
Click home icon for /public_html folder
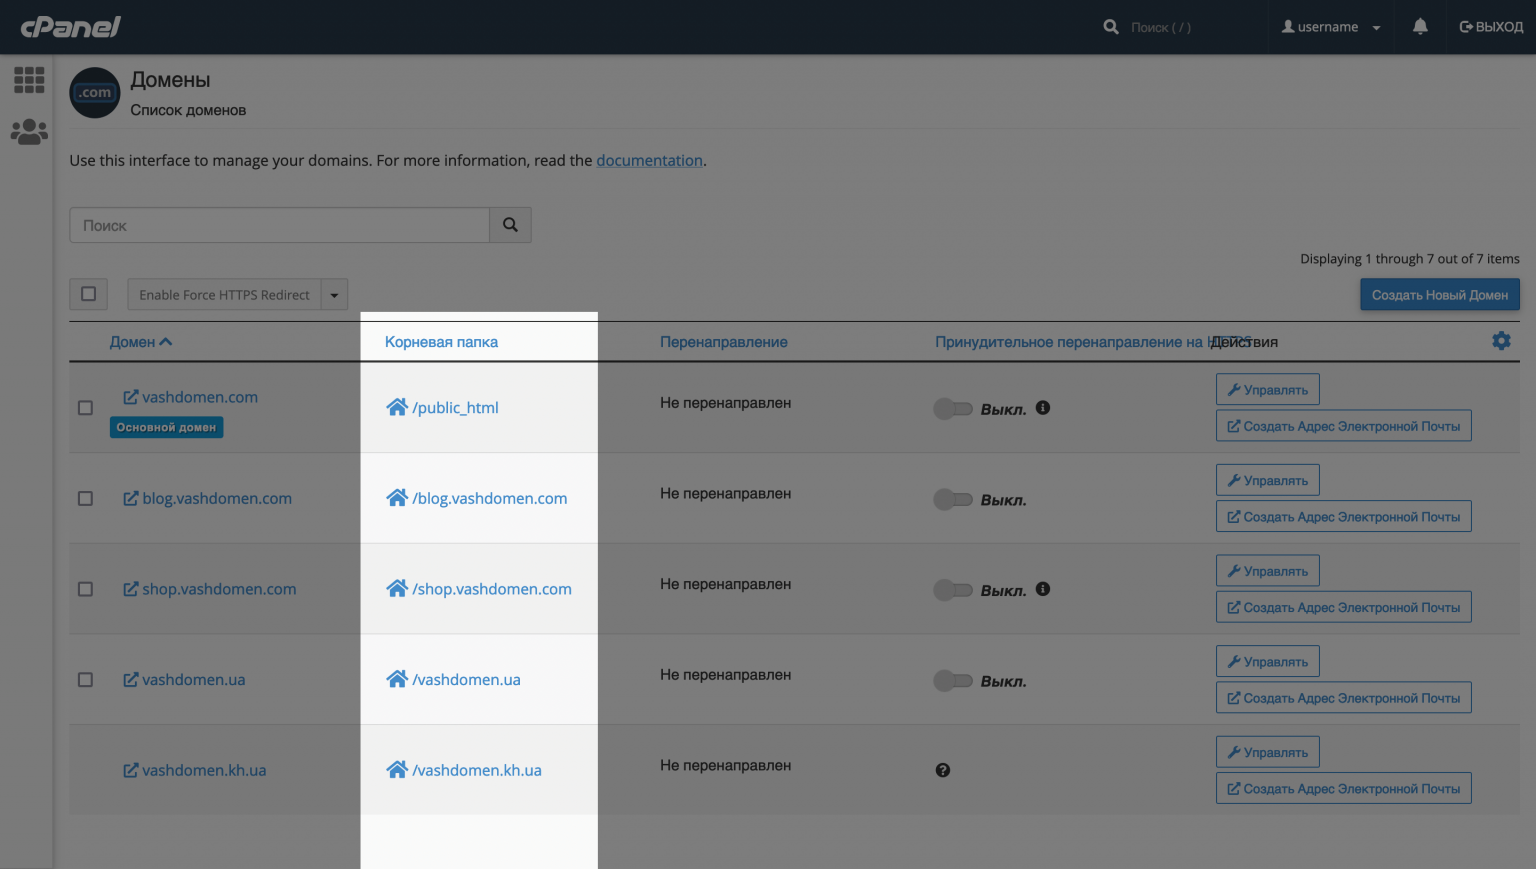click(397, 407)
